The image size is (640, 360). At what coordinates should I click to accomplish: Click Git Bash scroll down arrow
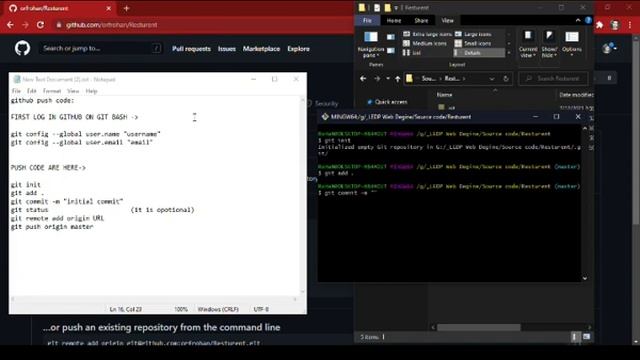click(x=585, y=278)
